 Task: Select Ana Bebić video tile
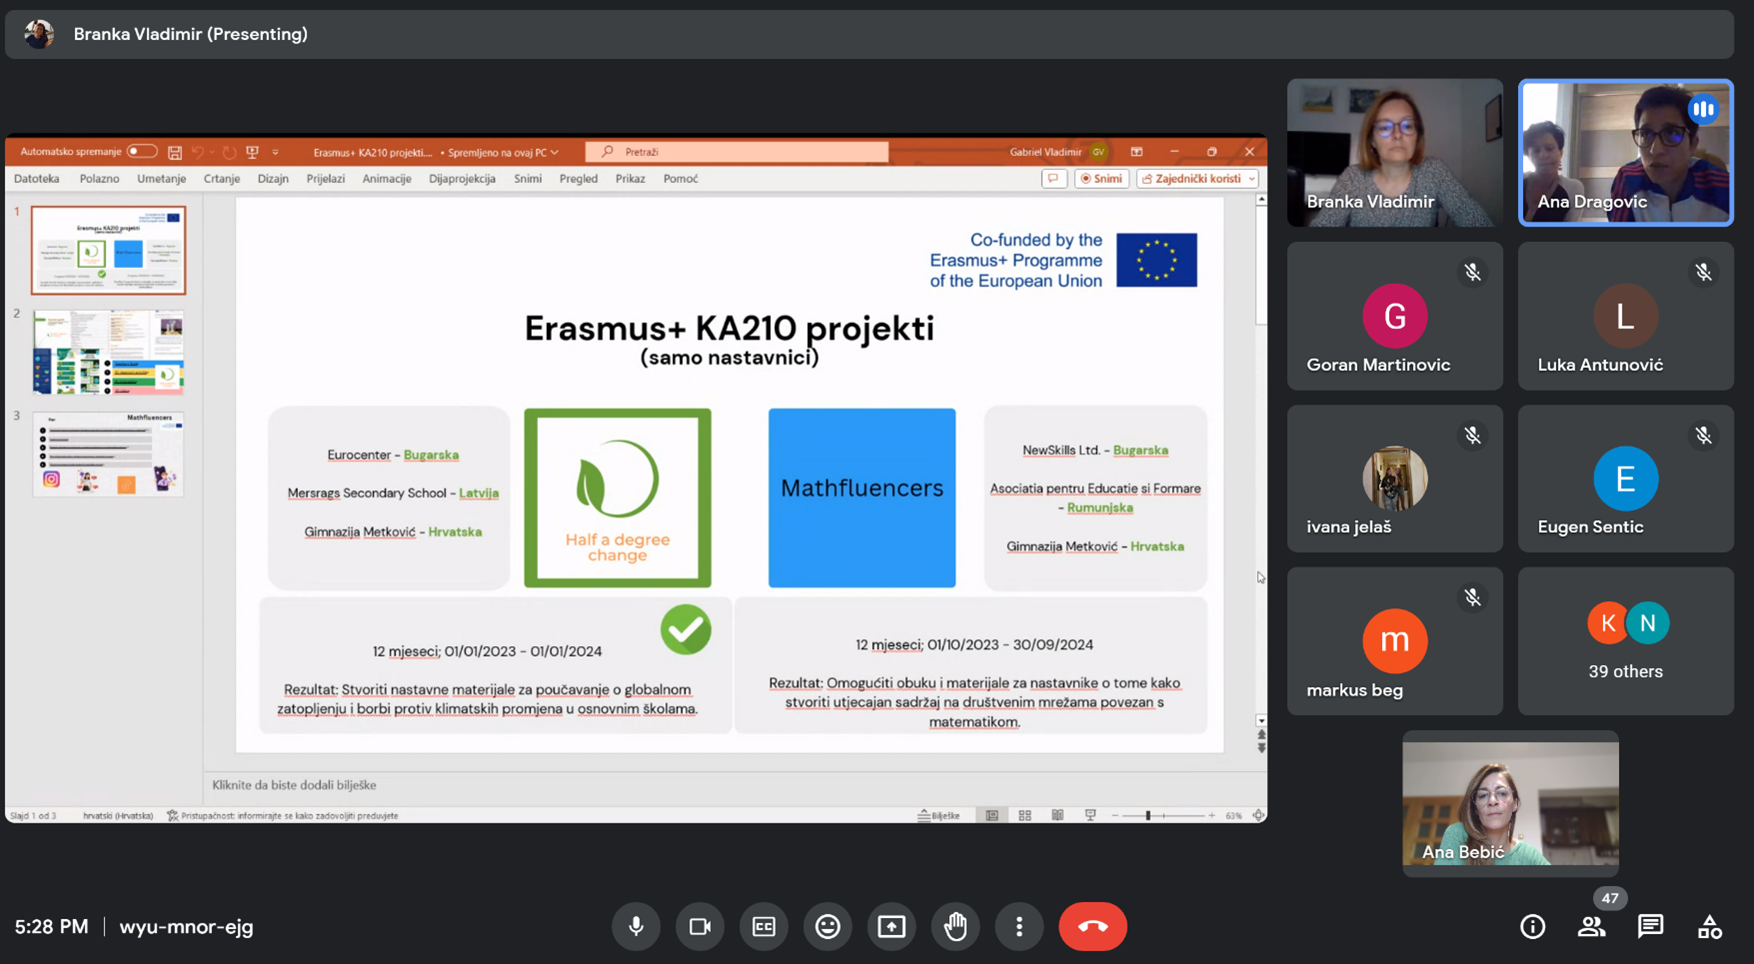tap(1510, 804)
